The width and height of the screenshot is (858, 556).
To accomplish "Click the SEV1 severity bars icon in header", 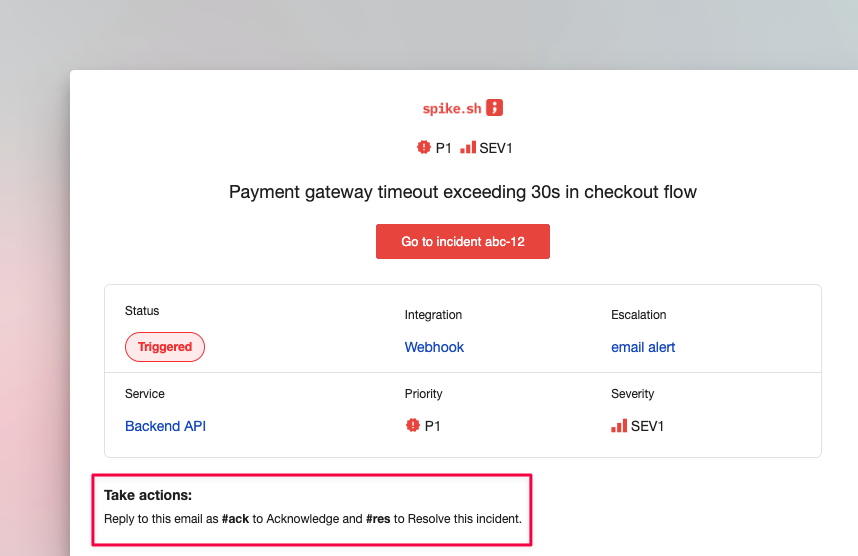I will pos(468,147).
